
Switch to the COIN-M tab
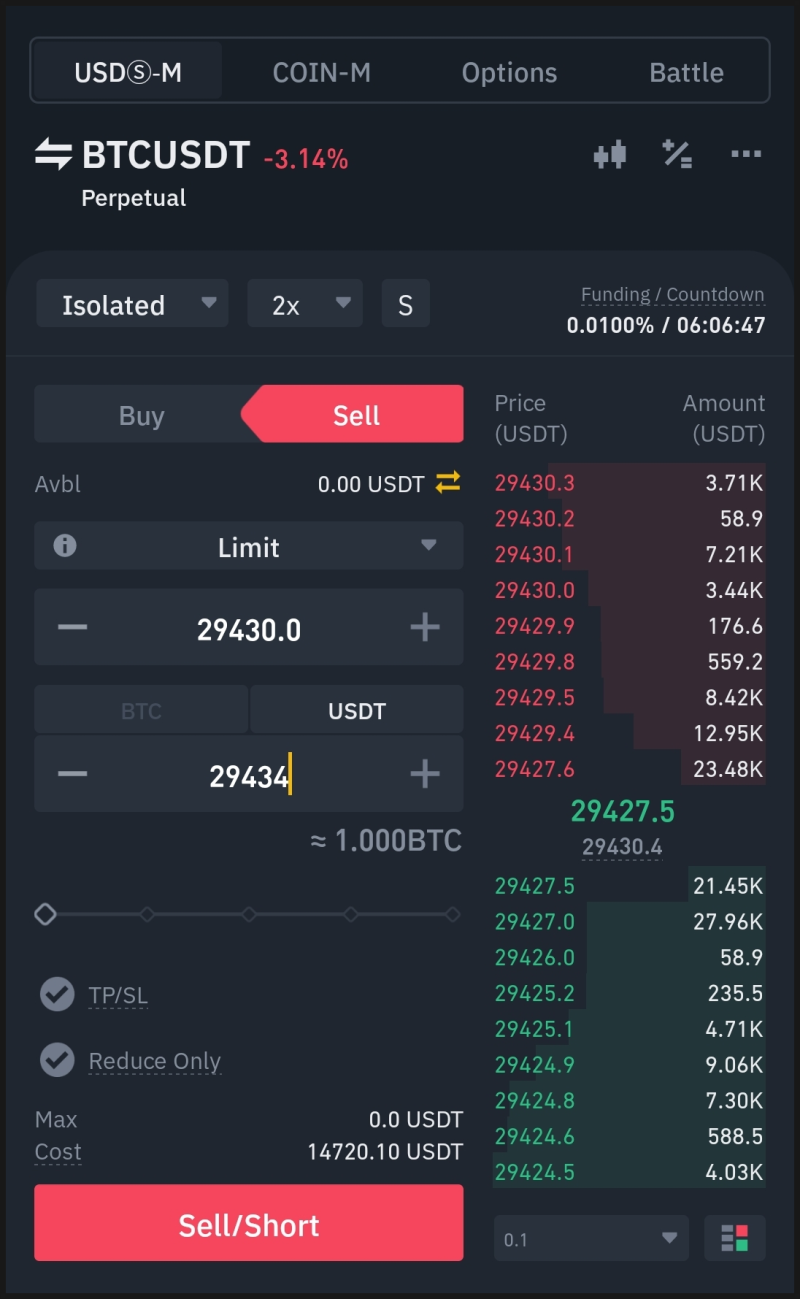[x=321, y=72]
